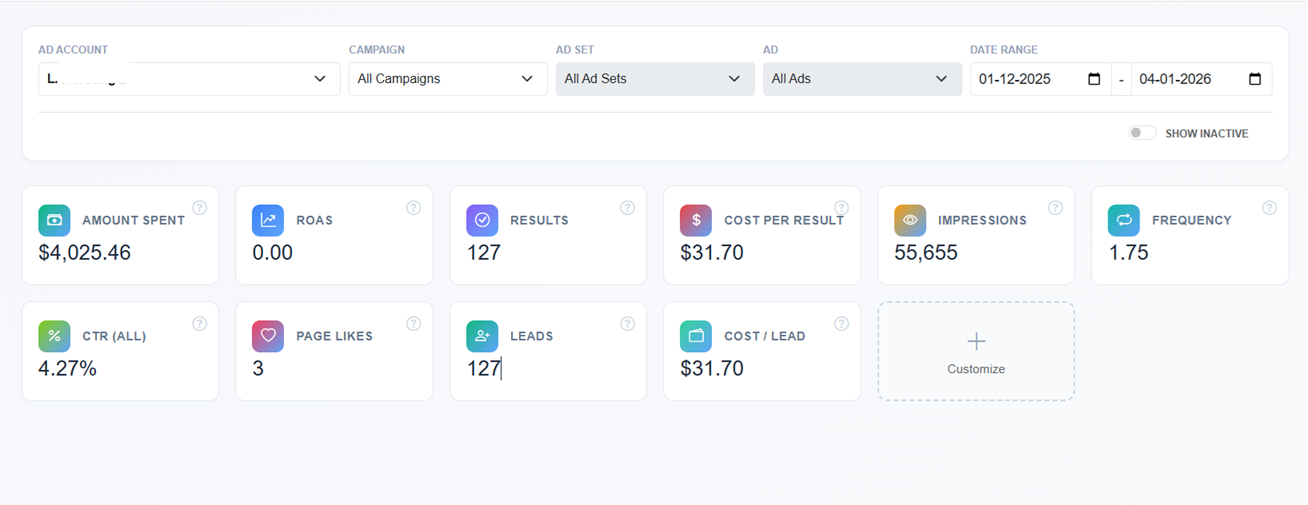This screenshot has height=505, width=1308.
Task: Open the start date calendar picker
Action: coord(1094,79)
